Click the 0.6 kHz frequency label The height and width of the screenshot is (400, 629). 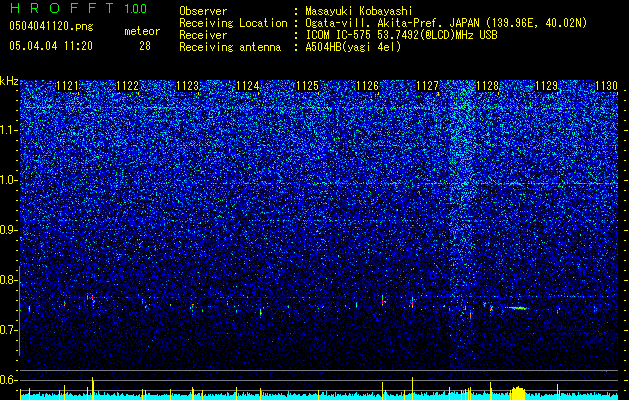click(x=8, y=380)
